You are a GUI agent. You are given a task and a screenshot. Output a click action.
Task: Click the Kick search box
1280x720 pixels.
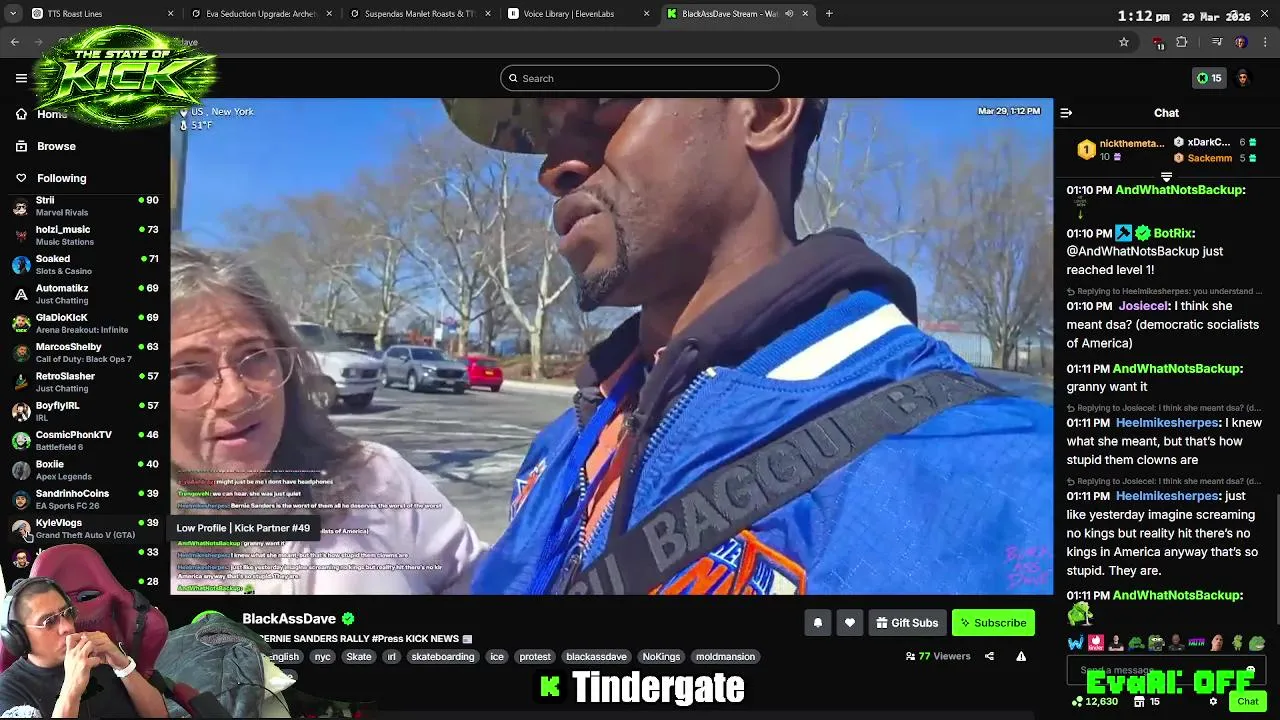tap(640, 78)
